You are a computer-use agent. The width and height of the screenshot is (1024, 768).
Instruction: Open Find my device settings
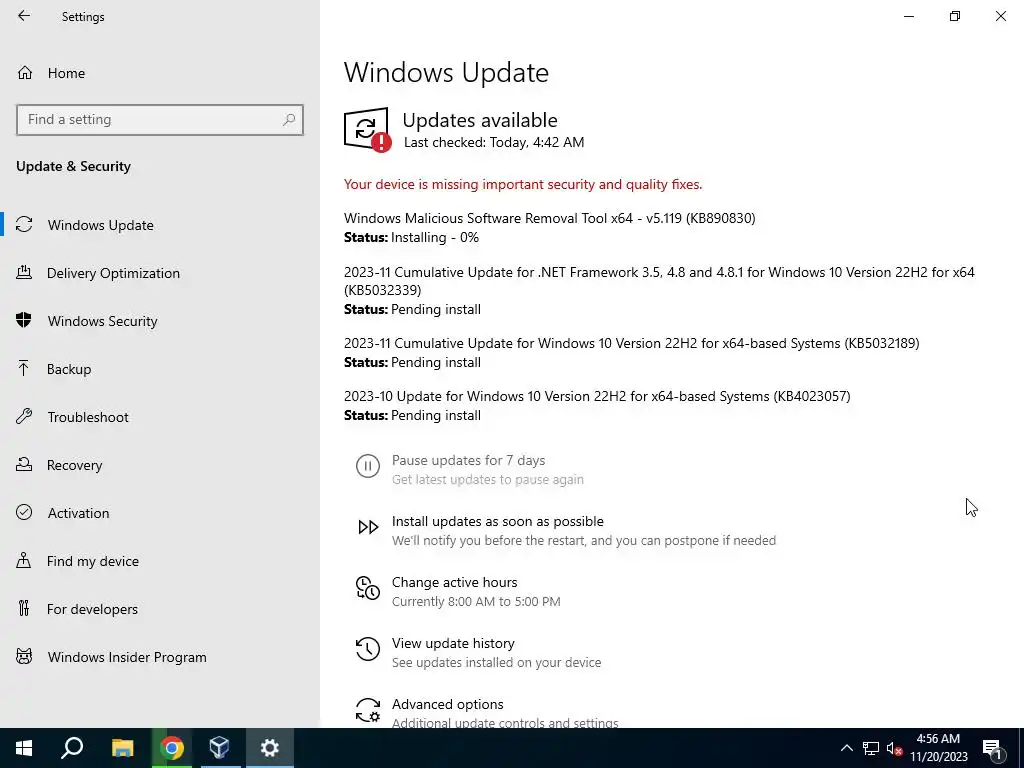coord(160,561)
